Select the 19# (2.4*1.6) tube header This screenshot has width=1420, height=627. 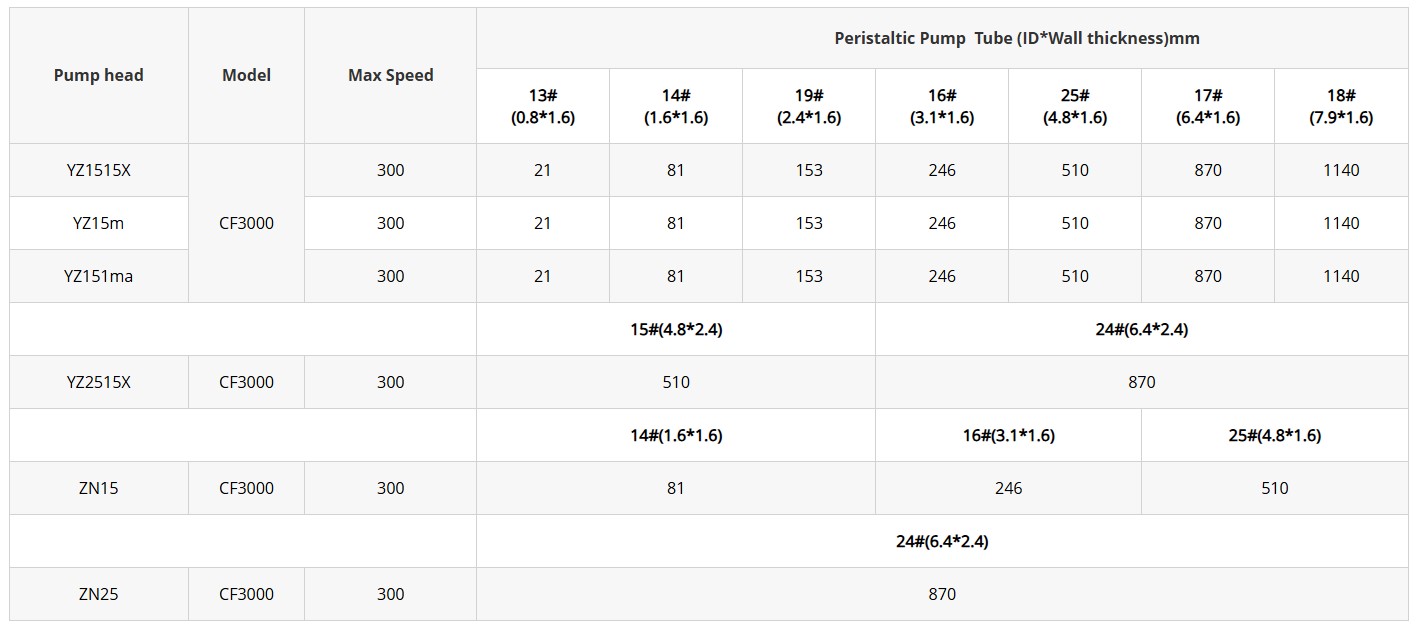[808, 106]
